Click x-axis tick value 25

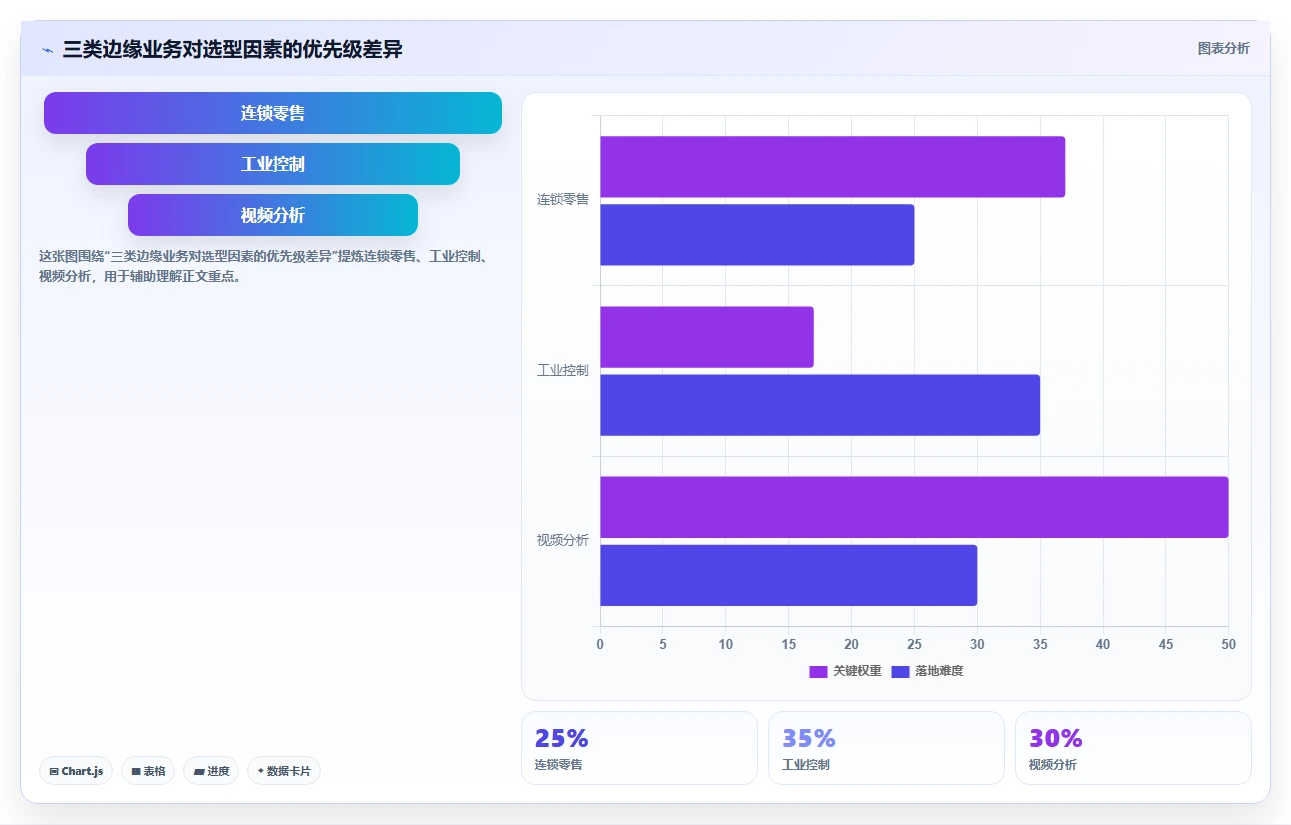pyautogui.click(x=914, y=645)
